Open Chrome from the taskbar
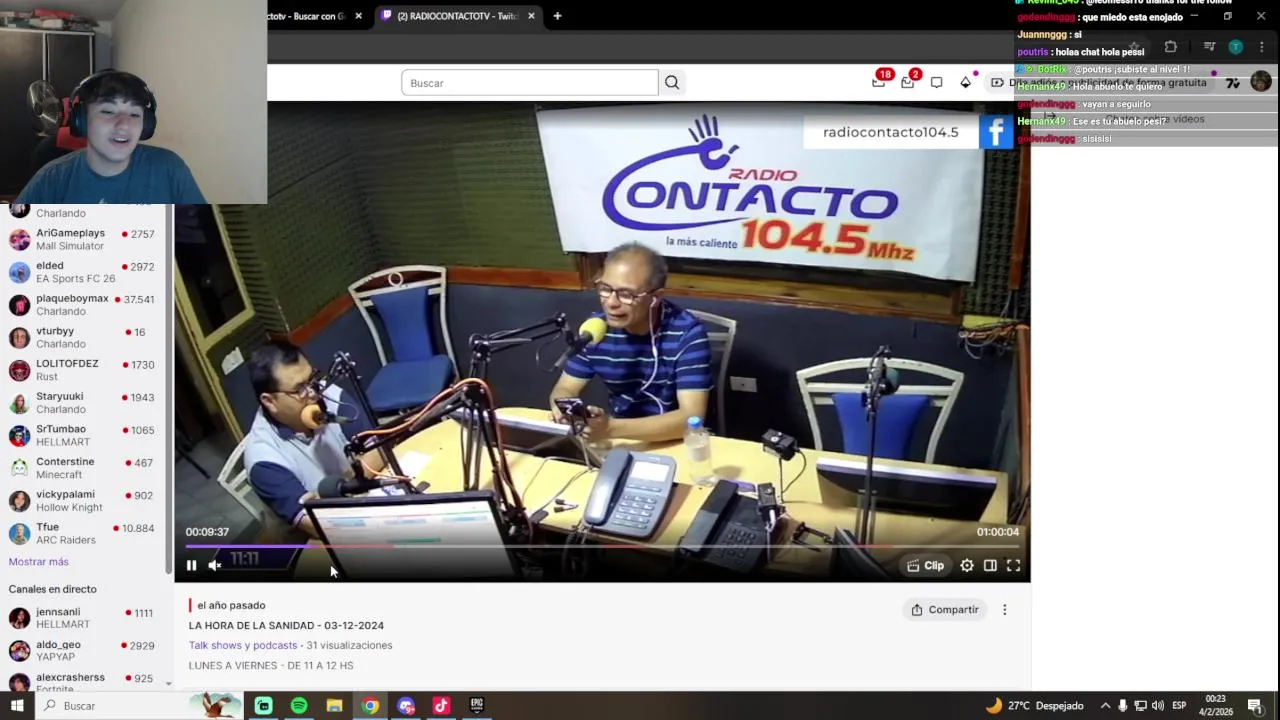1280x720 pixels. [x=370, y=706]
